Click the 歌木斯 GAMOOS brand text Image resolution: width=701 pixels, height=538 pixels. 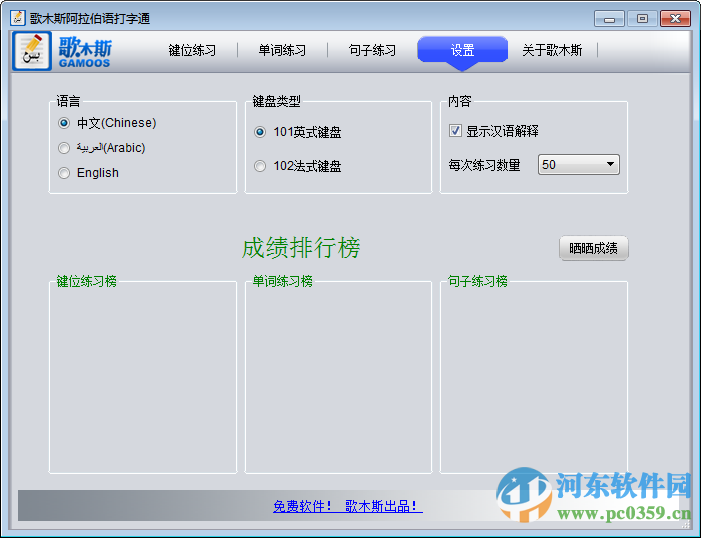(85, 52)
